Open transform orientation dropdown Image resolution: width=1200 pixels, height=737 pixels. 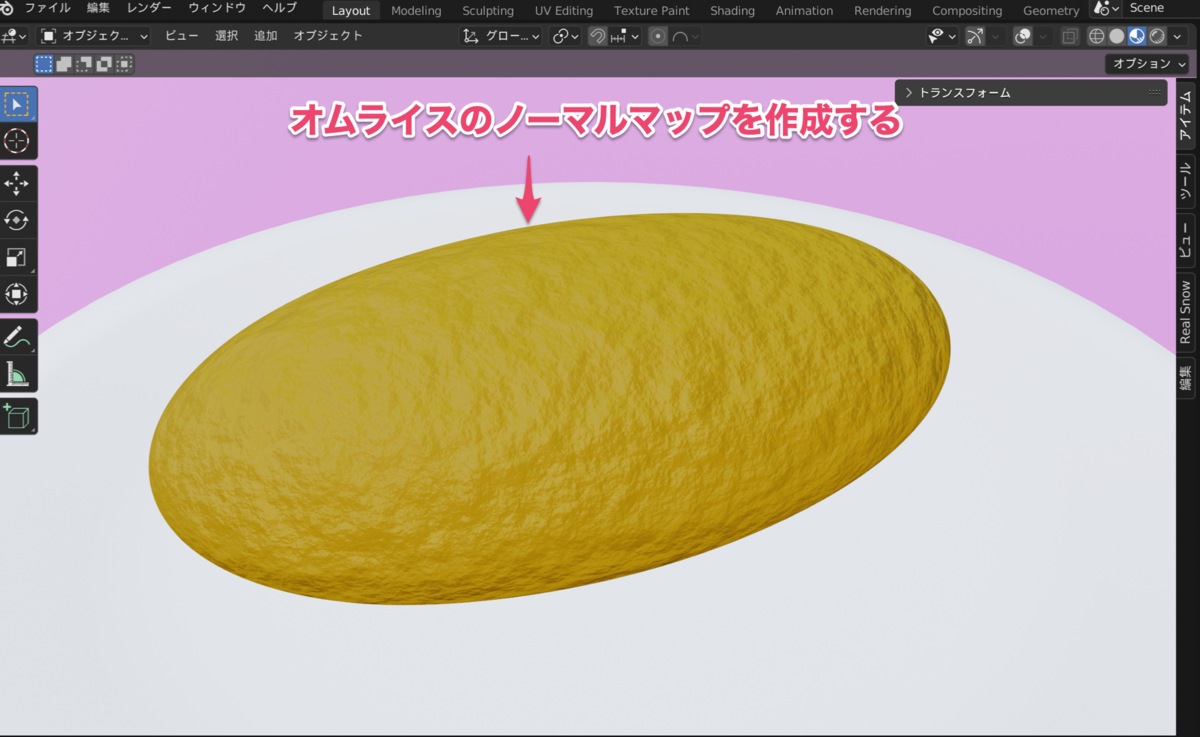(x=501, y=36)
